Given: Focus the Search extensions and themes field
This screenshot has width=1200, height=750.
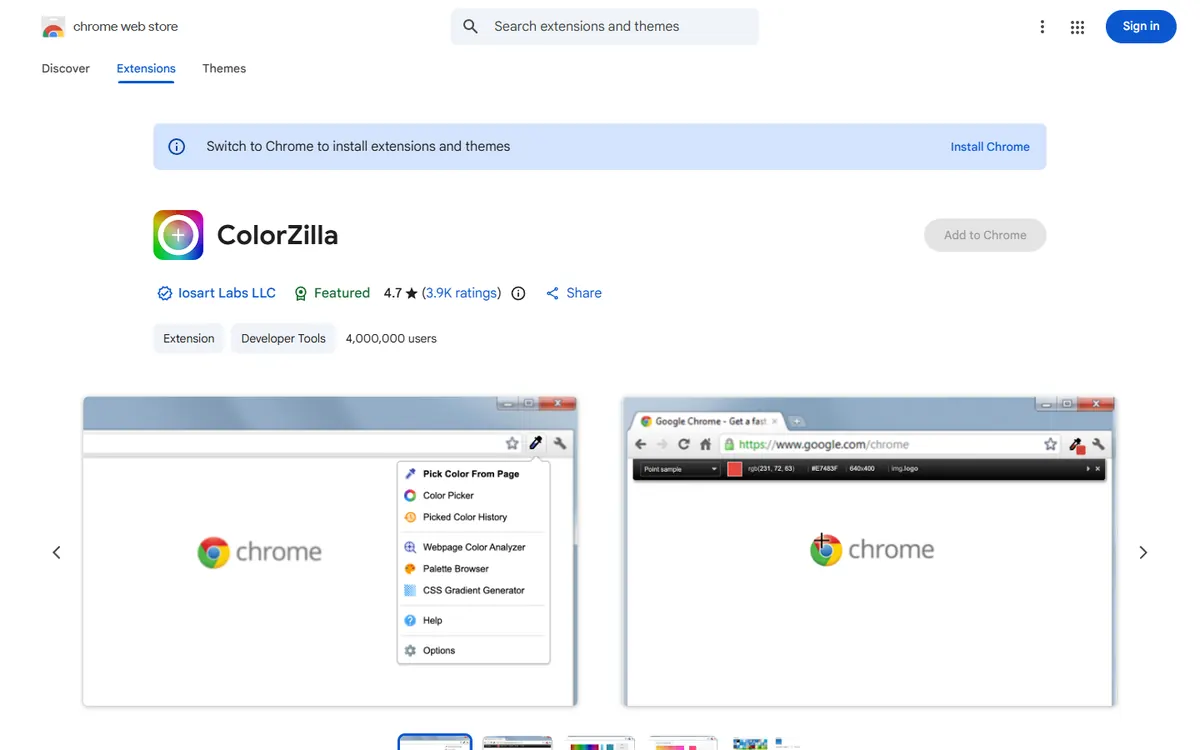Looking at the screenshot, I should (x=604, y=27).
